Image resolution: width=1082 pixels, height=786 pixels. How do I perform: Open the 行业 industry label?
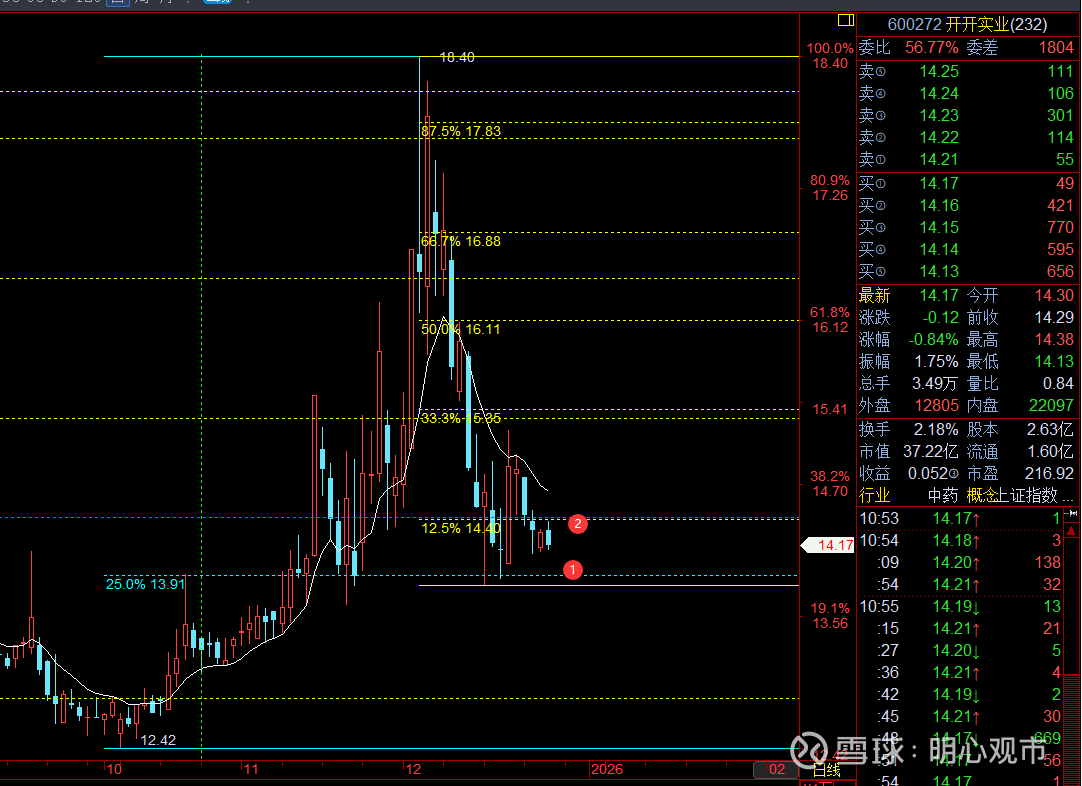874,495
